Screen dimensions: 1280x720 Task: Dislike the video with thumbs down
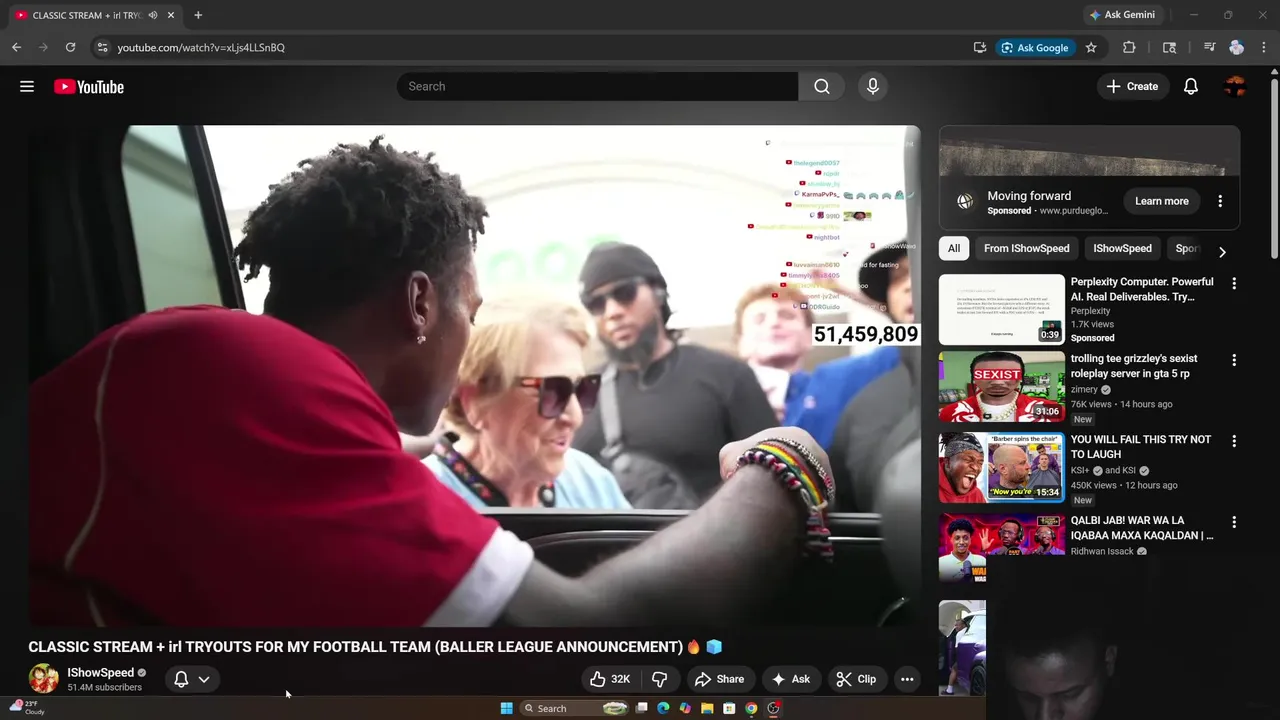(x=660, y=679)
